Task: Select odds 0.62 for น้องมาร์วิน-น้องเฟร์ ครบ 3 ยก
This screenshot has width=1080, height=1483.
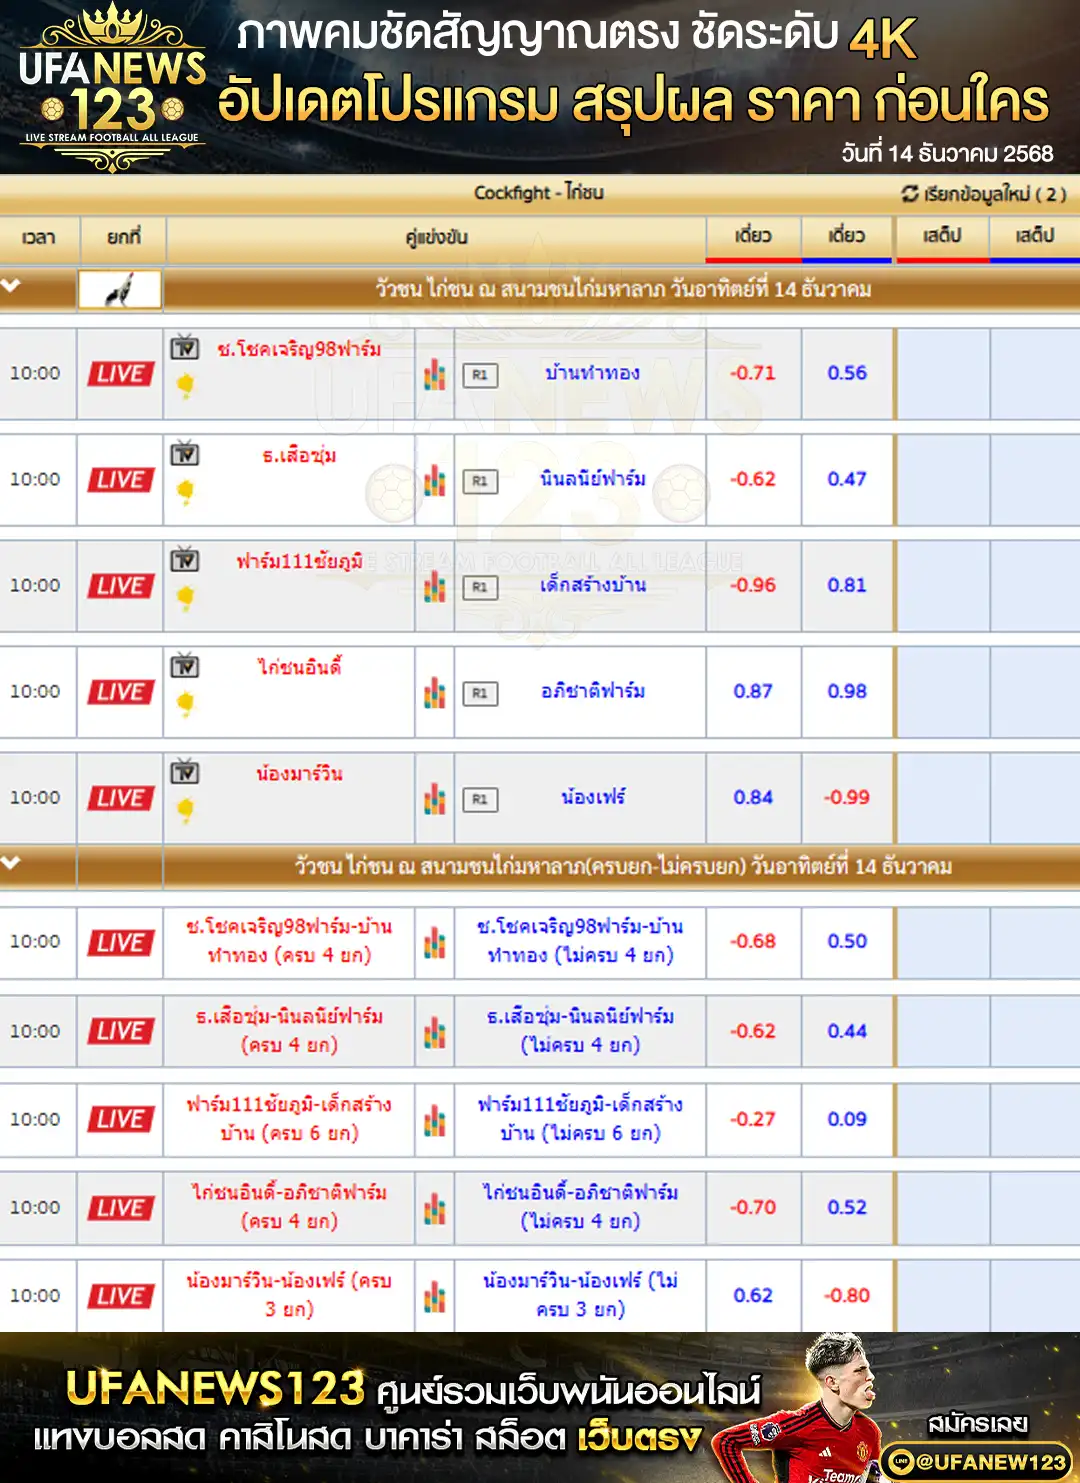Action: (x=753, y=1295)
